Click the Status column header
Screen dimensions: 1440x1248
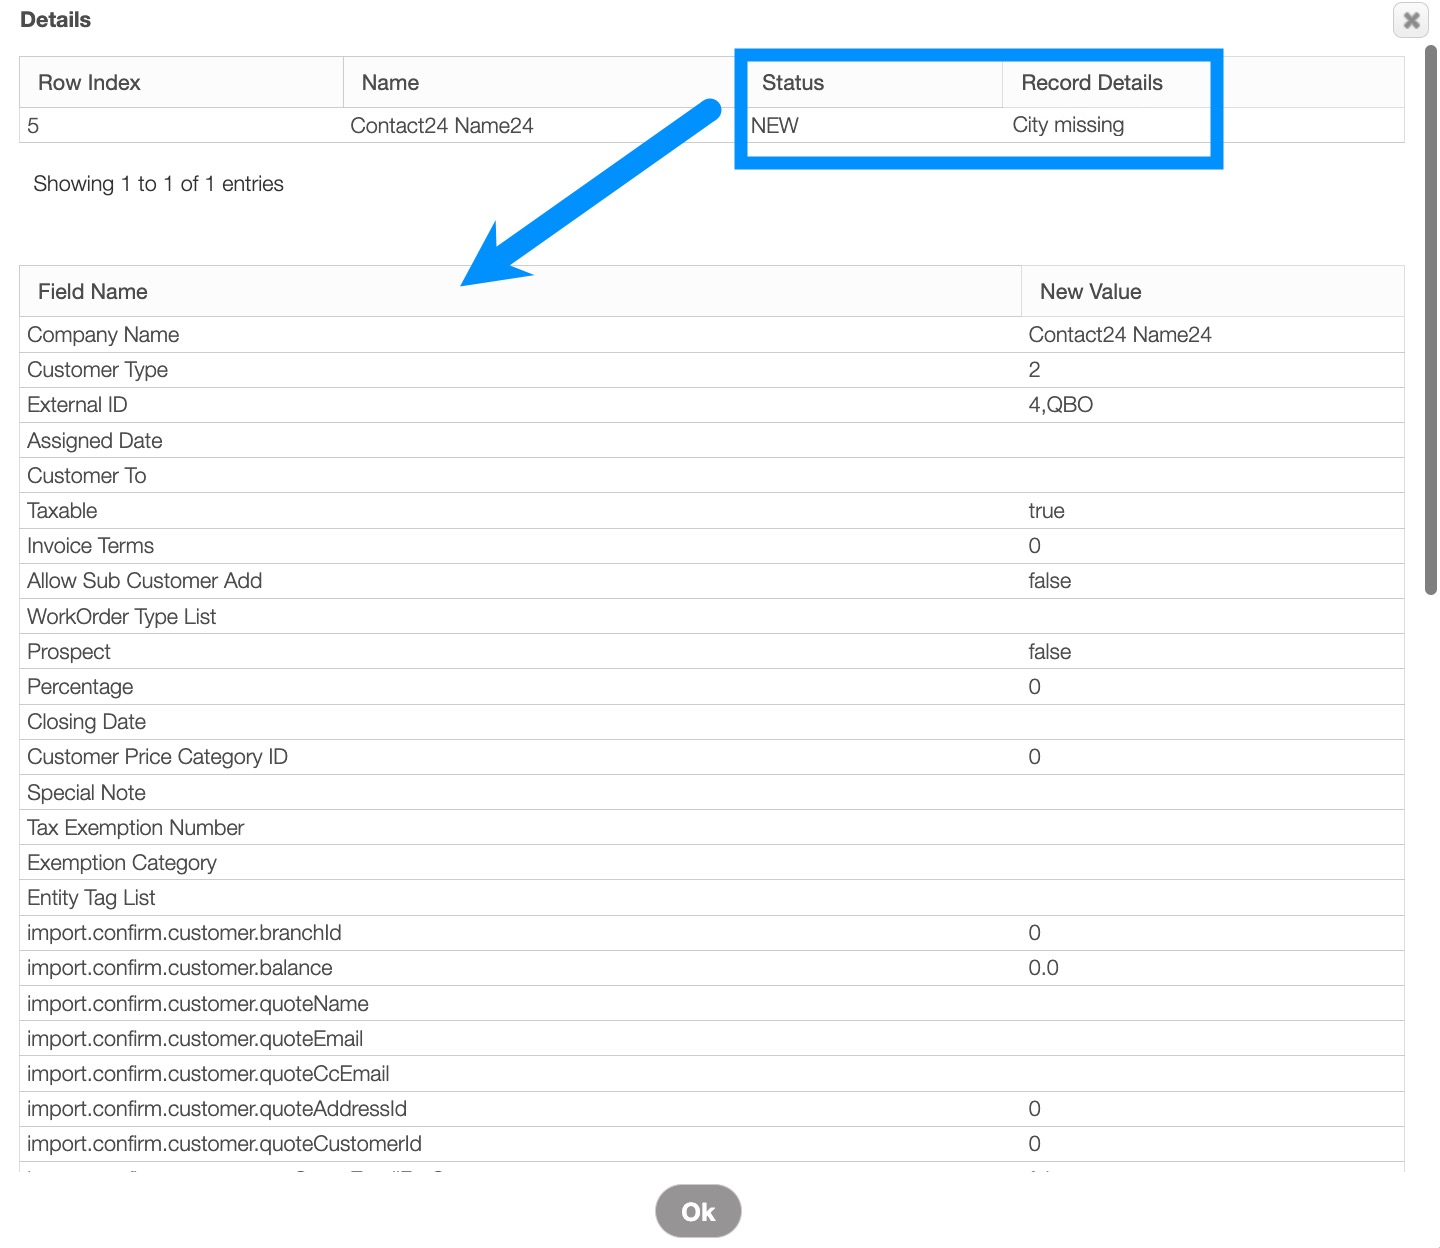[792, 83]
